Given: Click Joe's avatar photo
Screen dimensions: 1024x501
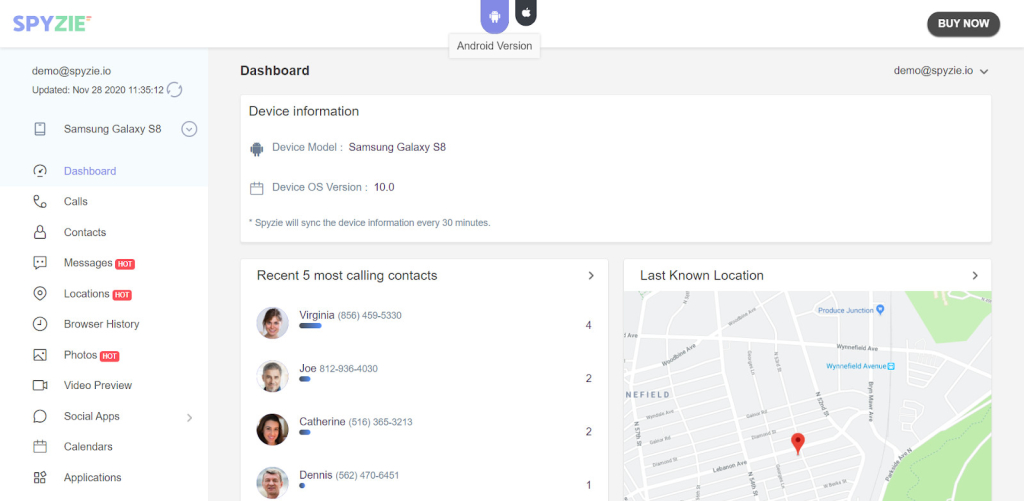Looking at the screenshot, I should click(x=272, y=376).
